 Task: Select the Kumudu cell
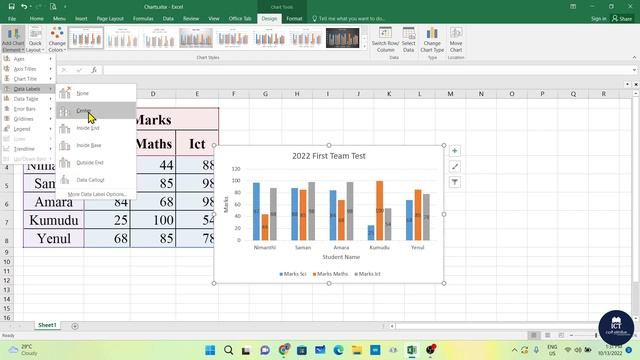(53, 220)
